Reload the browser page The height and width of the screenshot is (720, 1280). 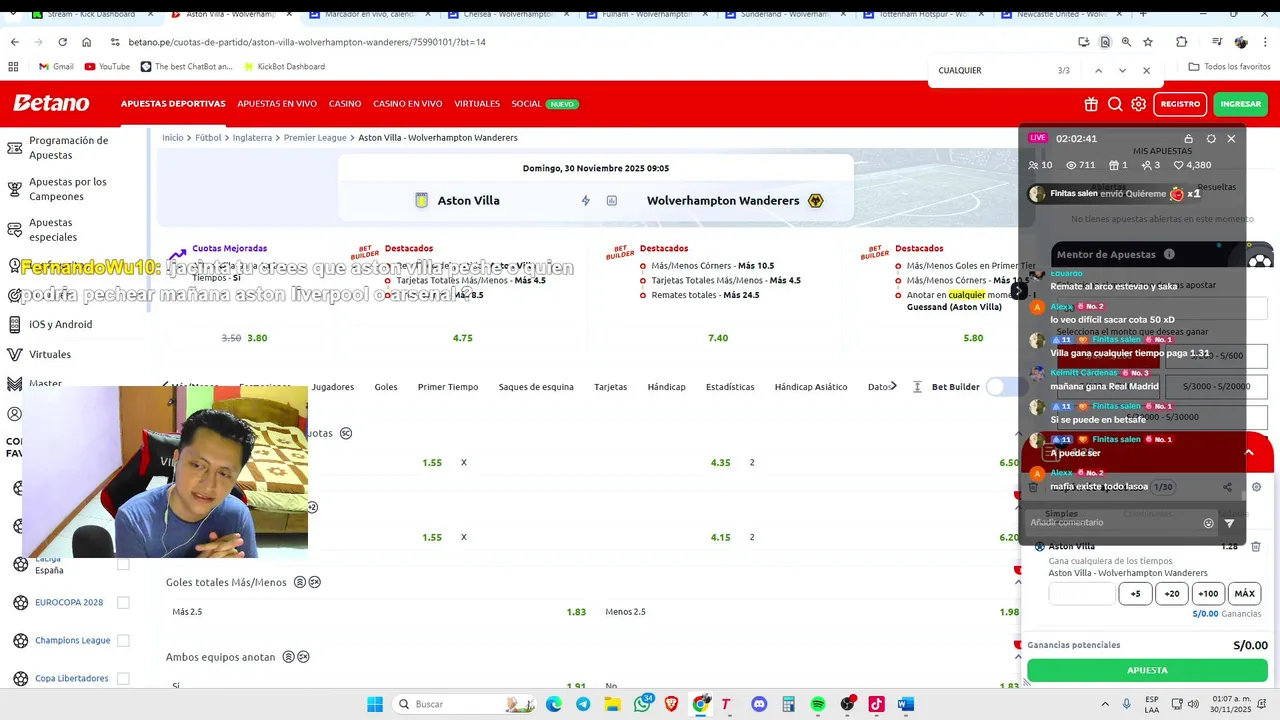tap(62, 42)
